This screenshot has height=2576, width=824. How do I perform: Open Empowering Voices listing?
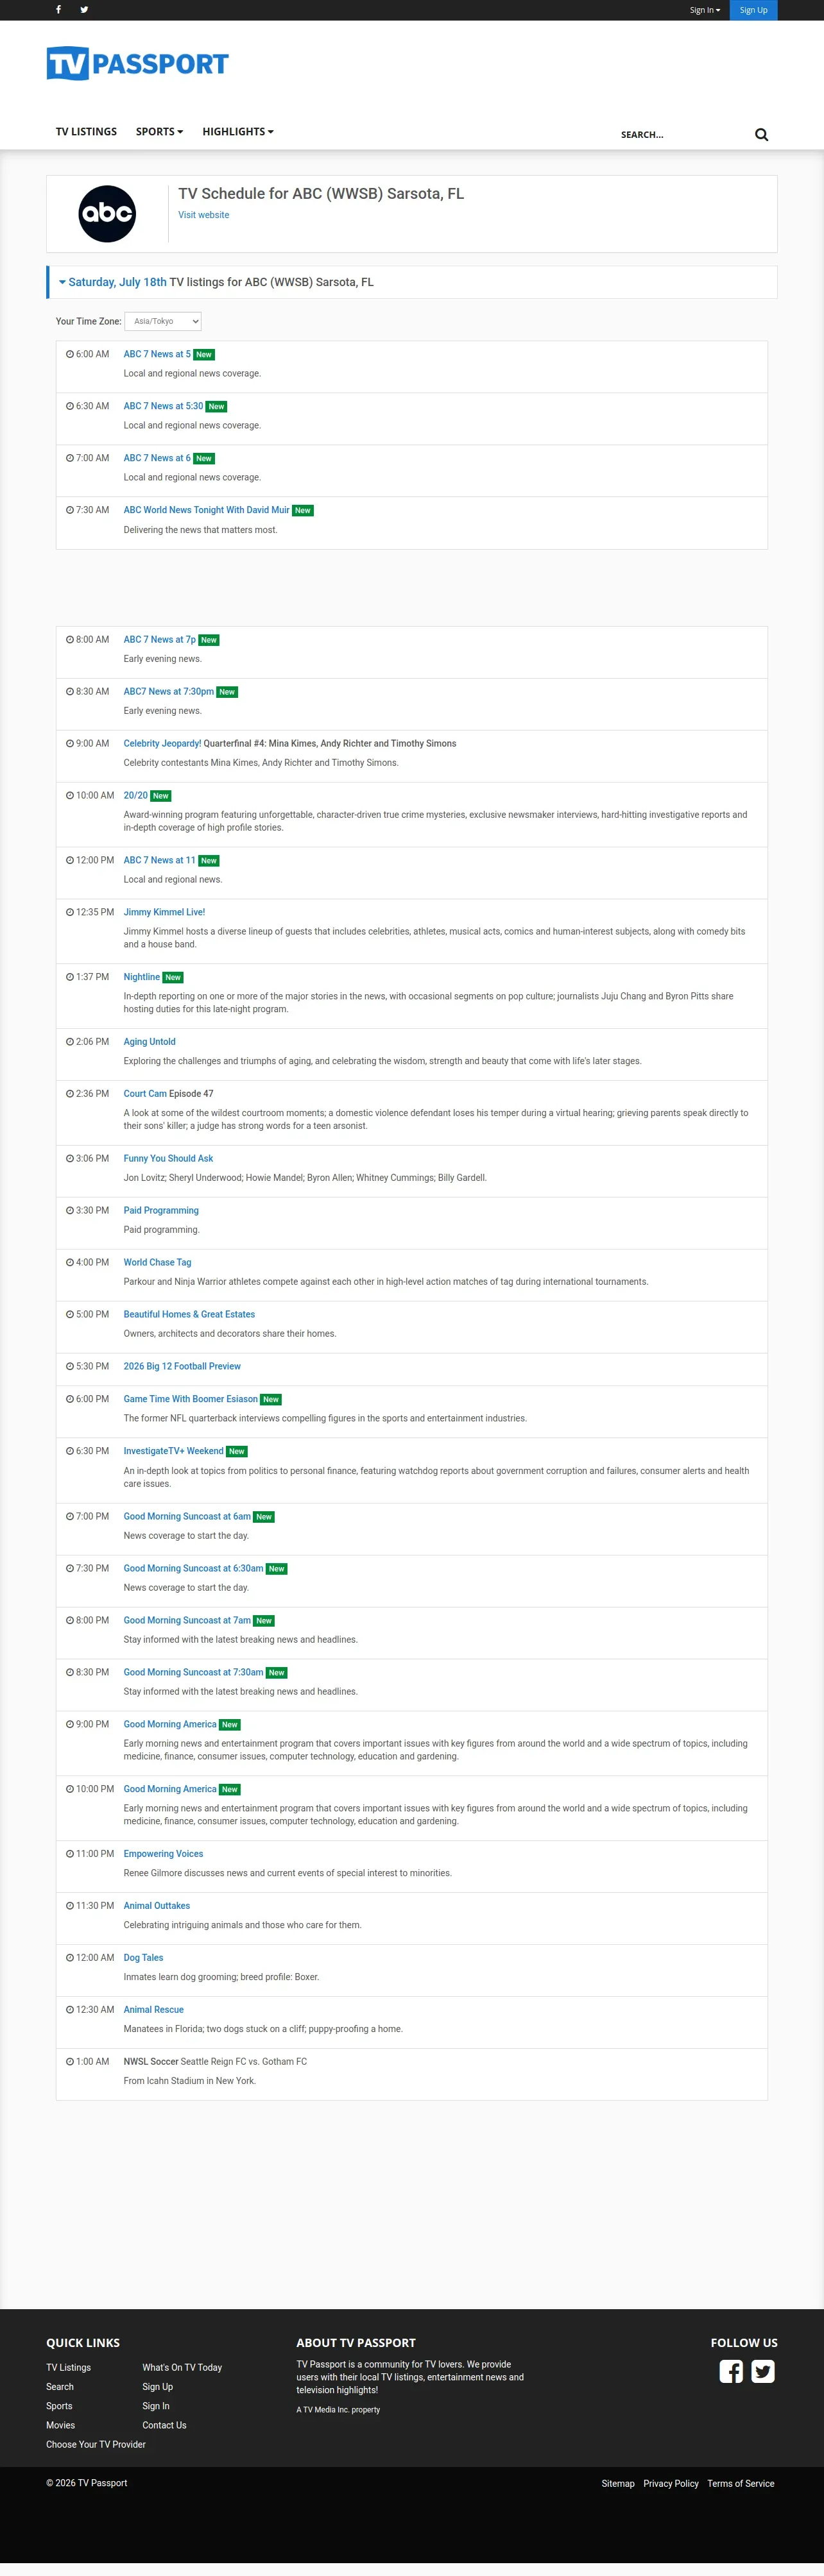[x=163, y=1854]
